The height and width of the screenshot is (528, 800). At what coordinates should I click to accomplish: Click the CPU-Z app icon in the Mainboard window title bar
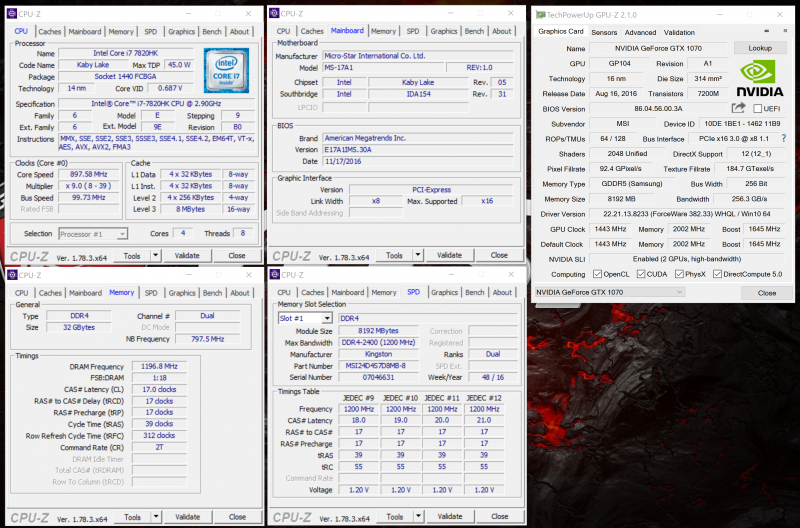[x=274, y=13]
